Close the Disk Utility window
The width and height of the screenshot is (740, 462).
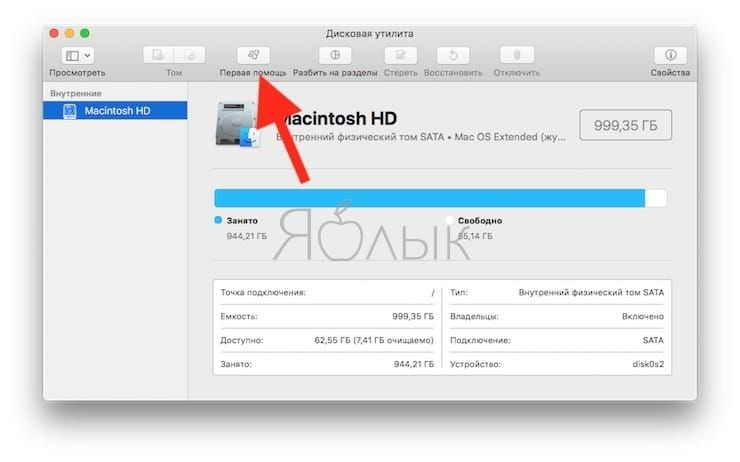54,33
